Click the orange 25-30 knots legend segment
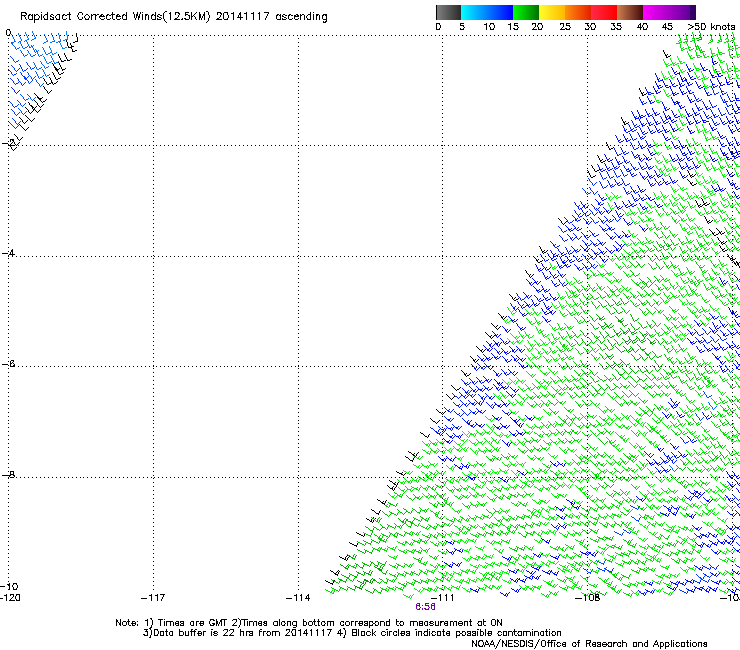This screenshot has height=650, width=740. point(578,12)
